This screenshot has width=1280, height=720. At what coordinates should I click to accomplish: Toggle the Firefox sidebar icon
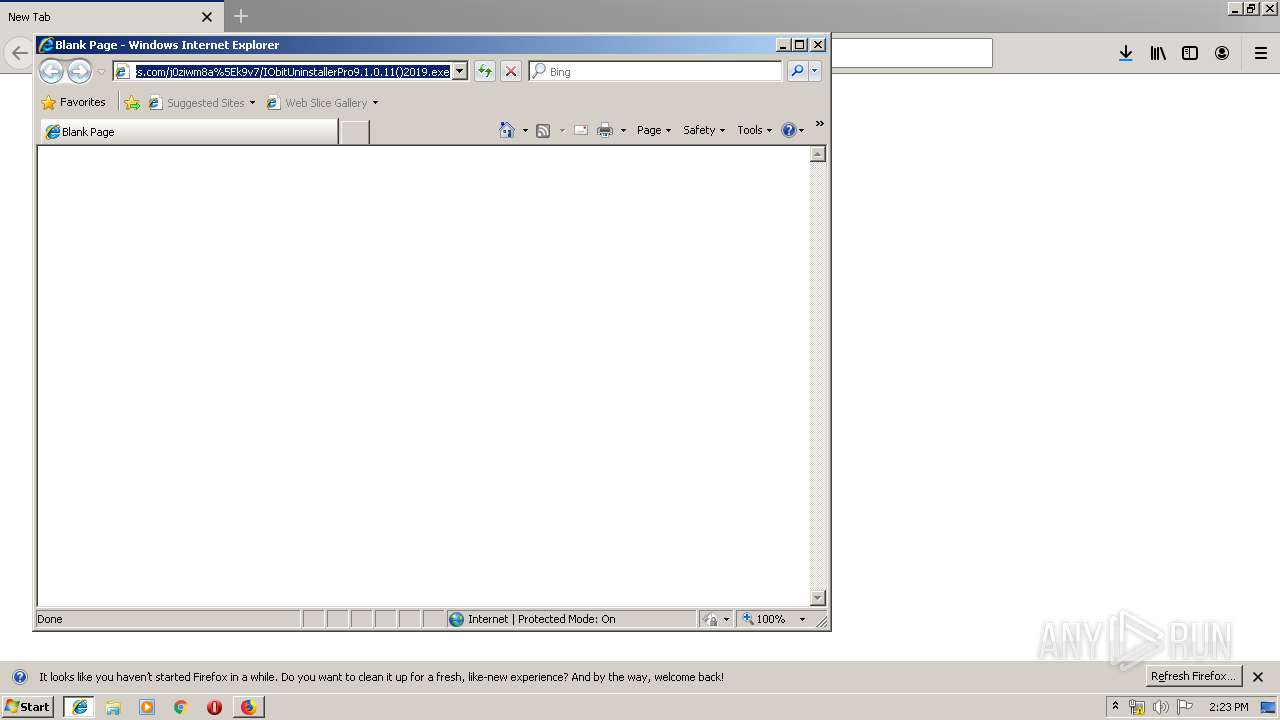pos(1190,53)
